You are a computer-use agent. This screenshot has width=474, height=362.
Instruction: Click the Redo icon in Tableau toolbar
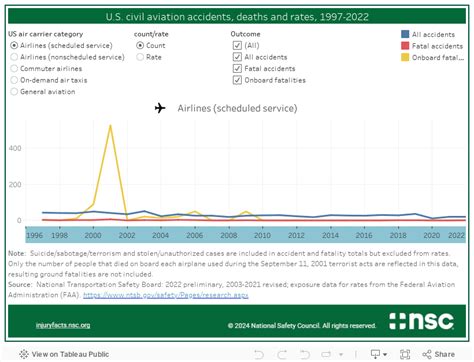coord(283,354)
